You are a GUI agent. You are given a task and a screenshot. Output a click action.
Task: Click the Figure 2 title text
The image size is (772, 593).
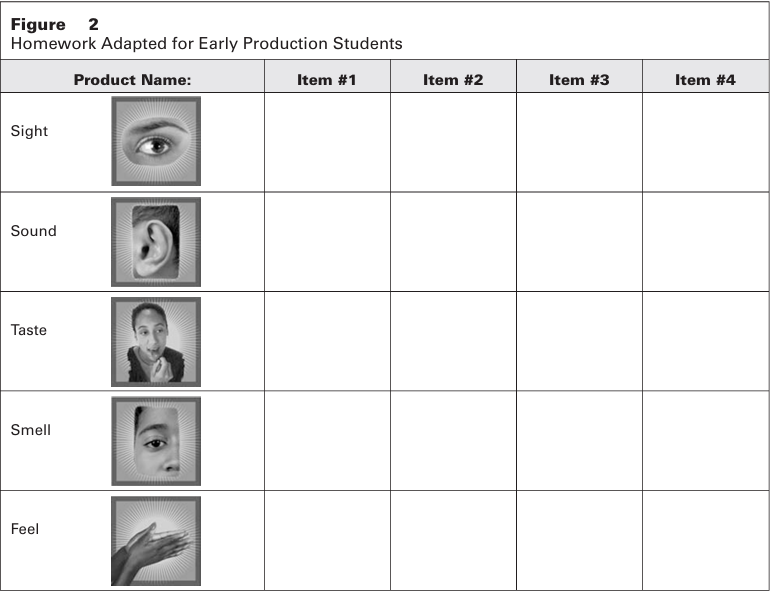[x=55, y=24]
